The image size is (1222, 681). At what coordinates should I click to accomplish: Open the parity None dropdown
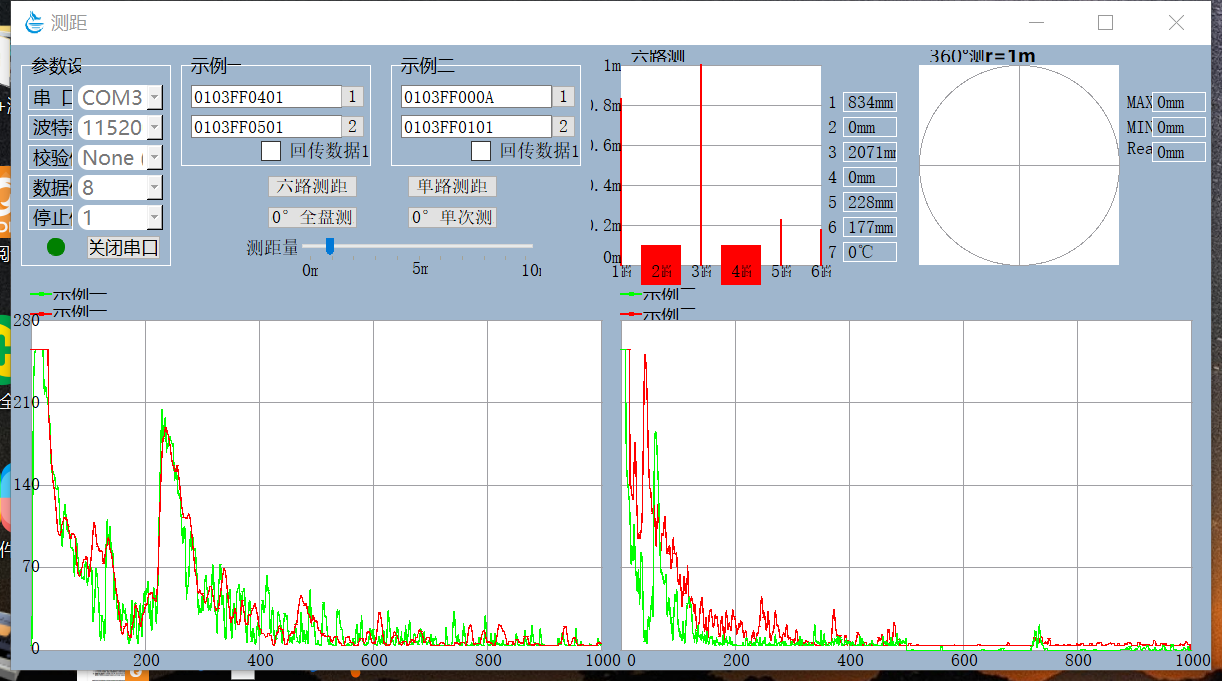154,158
